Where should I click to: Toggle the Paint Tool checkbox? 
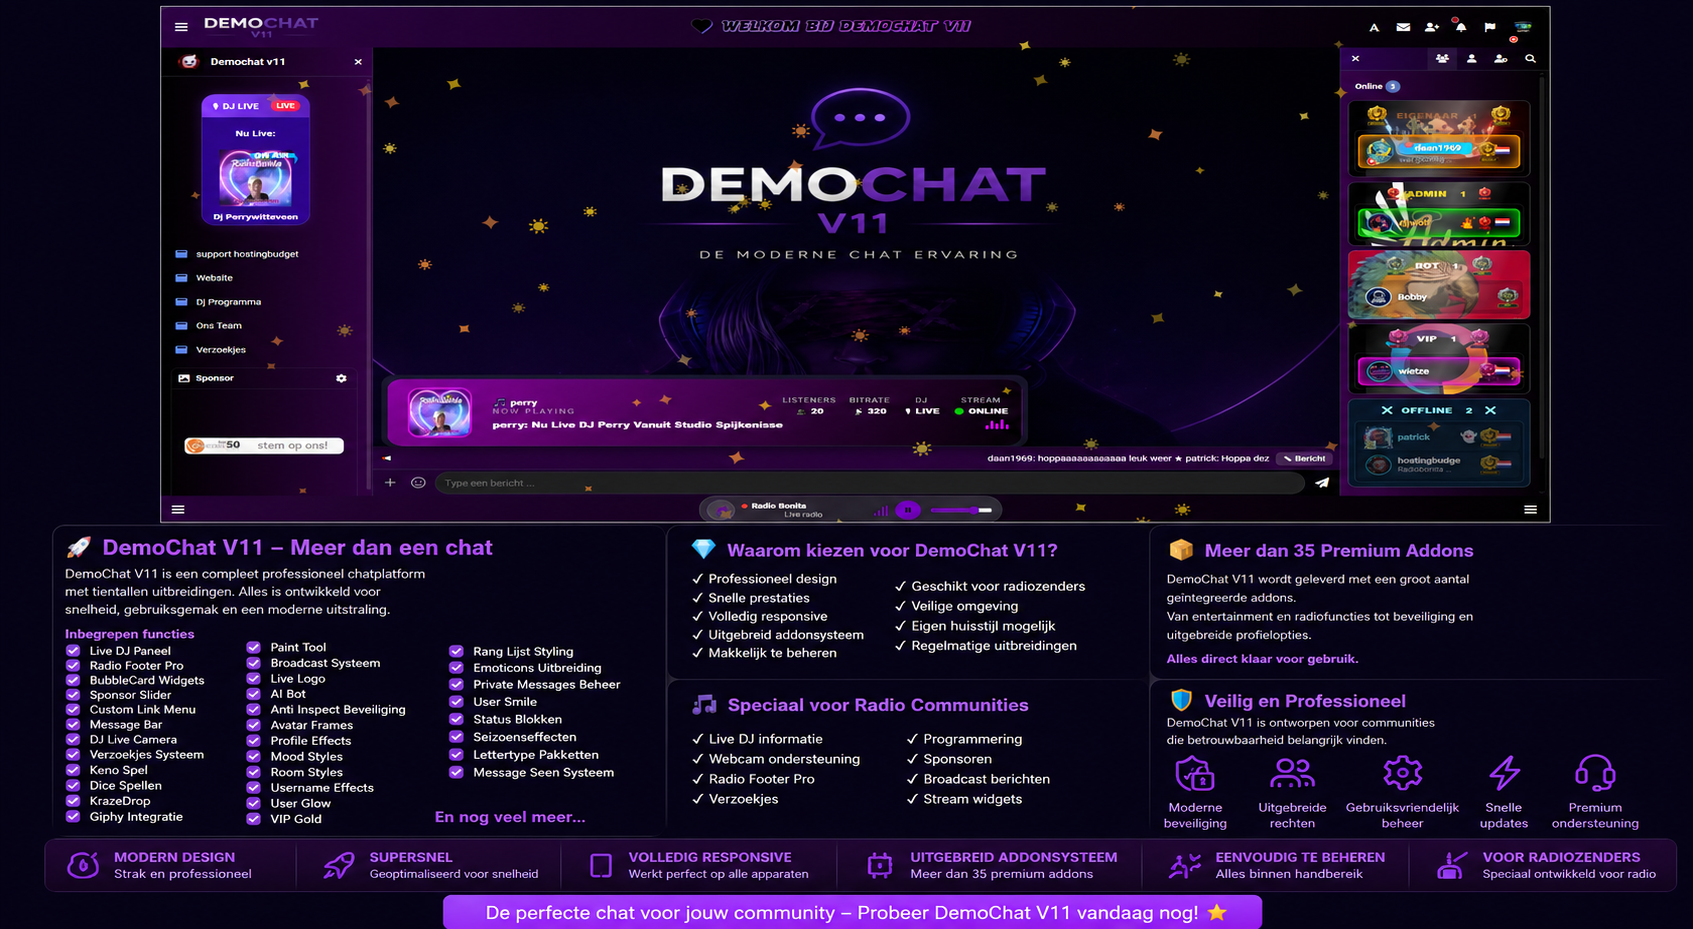(253, 647)
